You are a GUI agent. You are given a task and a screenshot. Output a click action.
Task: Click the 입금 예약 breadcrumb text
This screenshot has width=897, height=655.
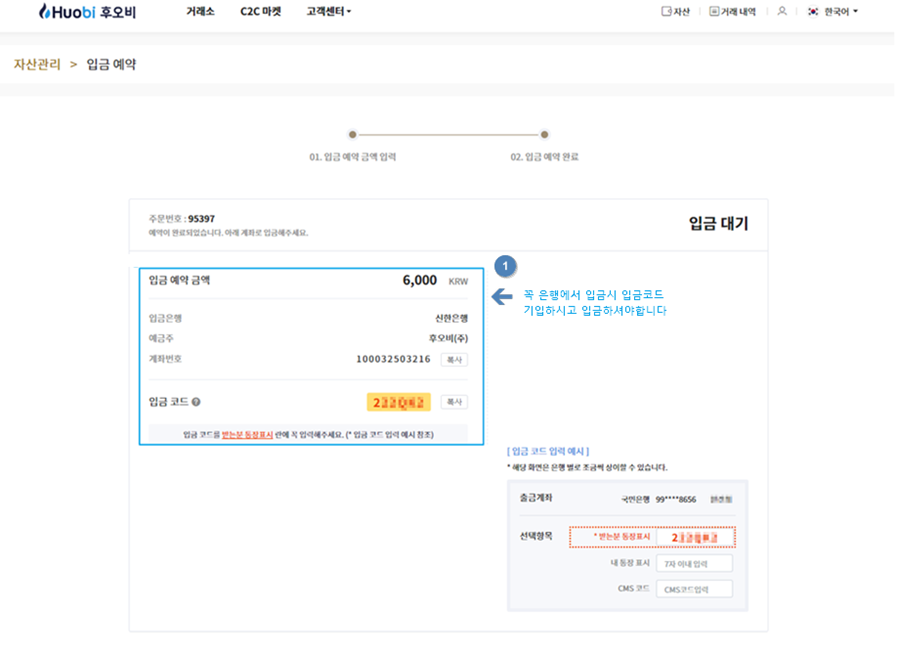112,64
